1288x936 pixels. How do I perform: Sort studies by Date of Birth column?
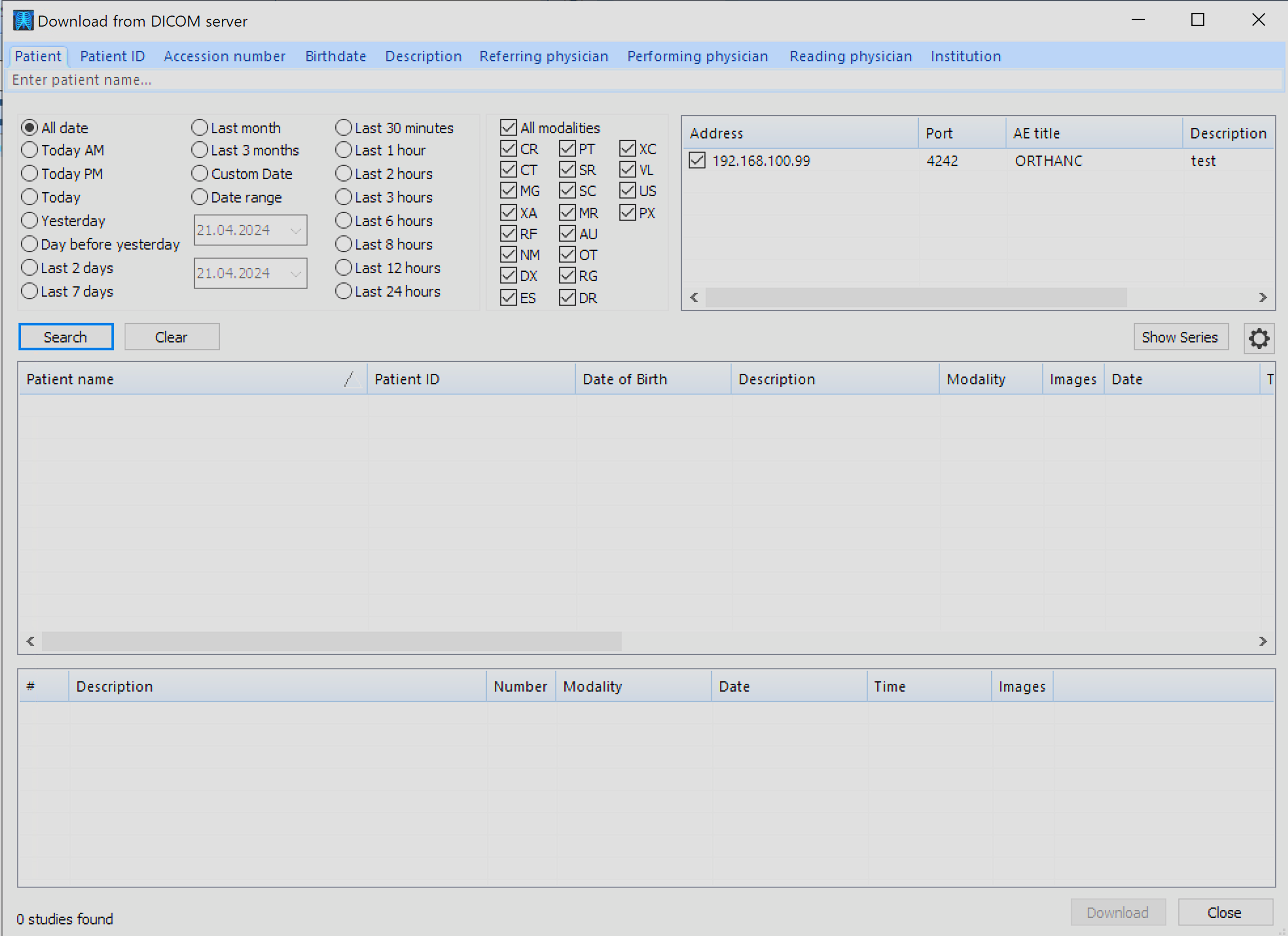pyautogui.click(x=653, y=379)
